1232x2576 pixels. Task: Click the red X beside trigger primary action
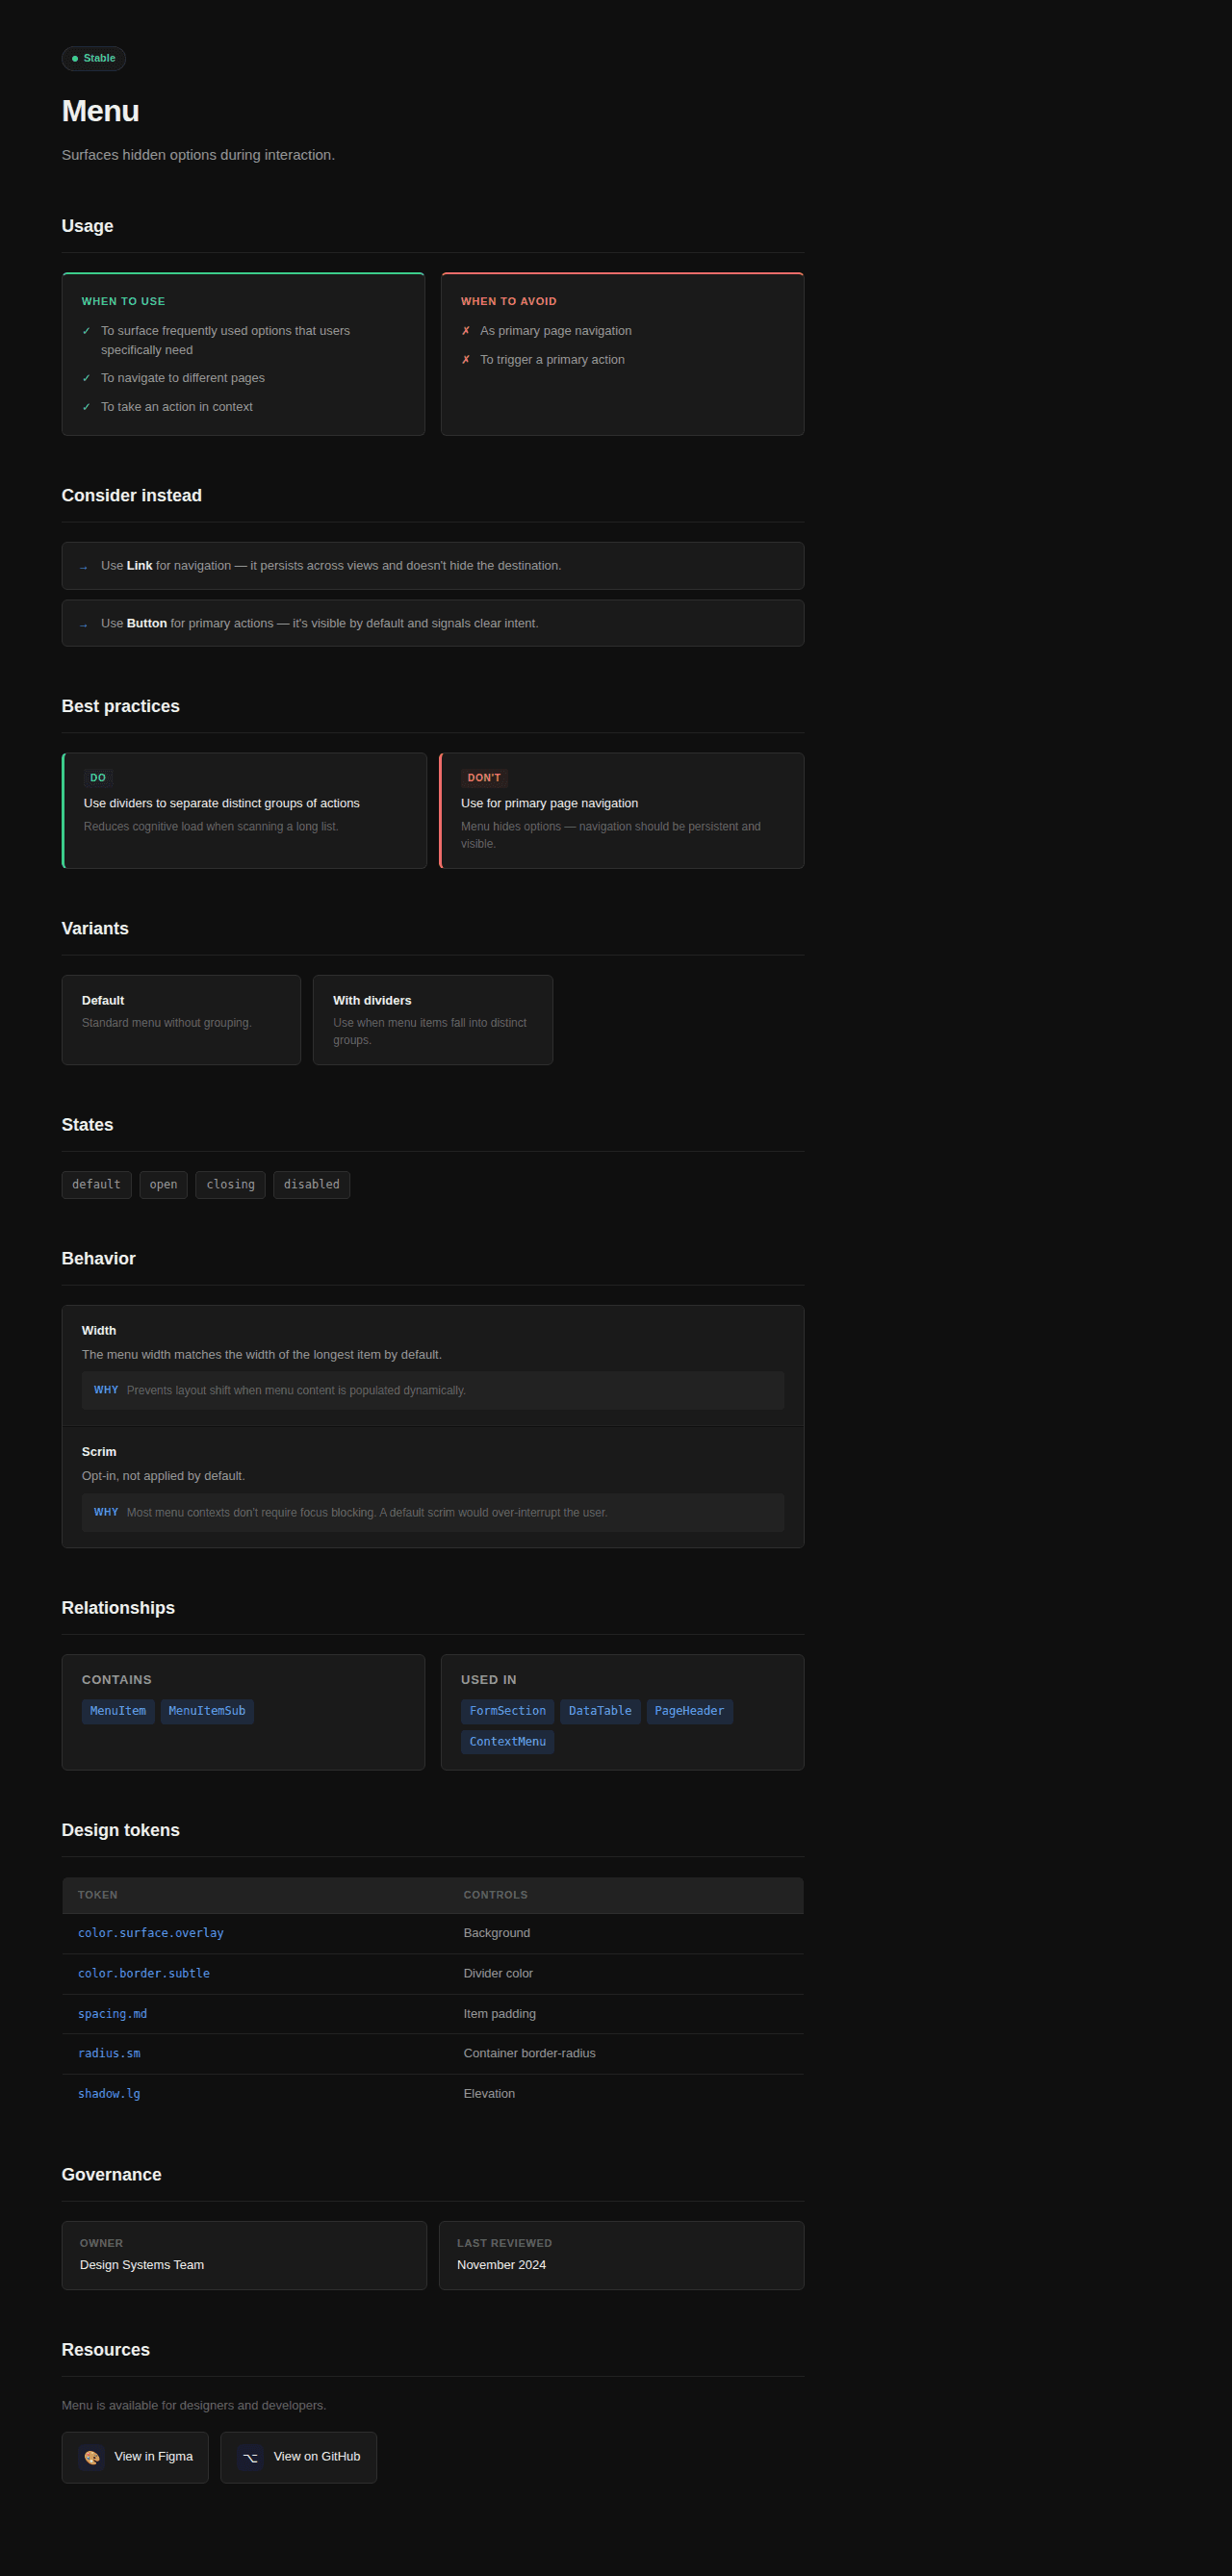(466, 360)
